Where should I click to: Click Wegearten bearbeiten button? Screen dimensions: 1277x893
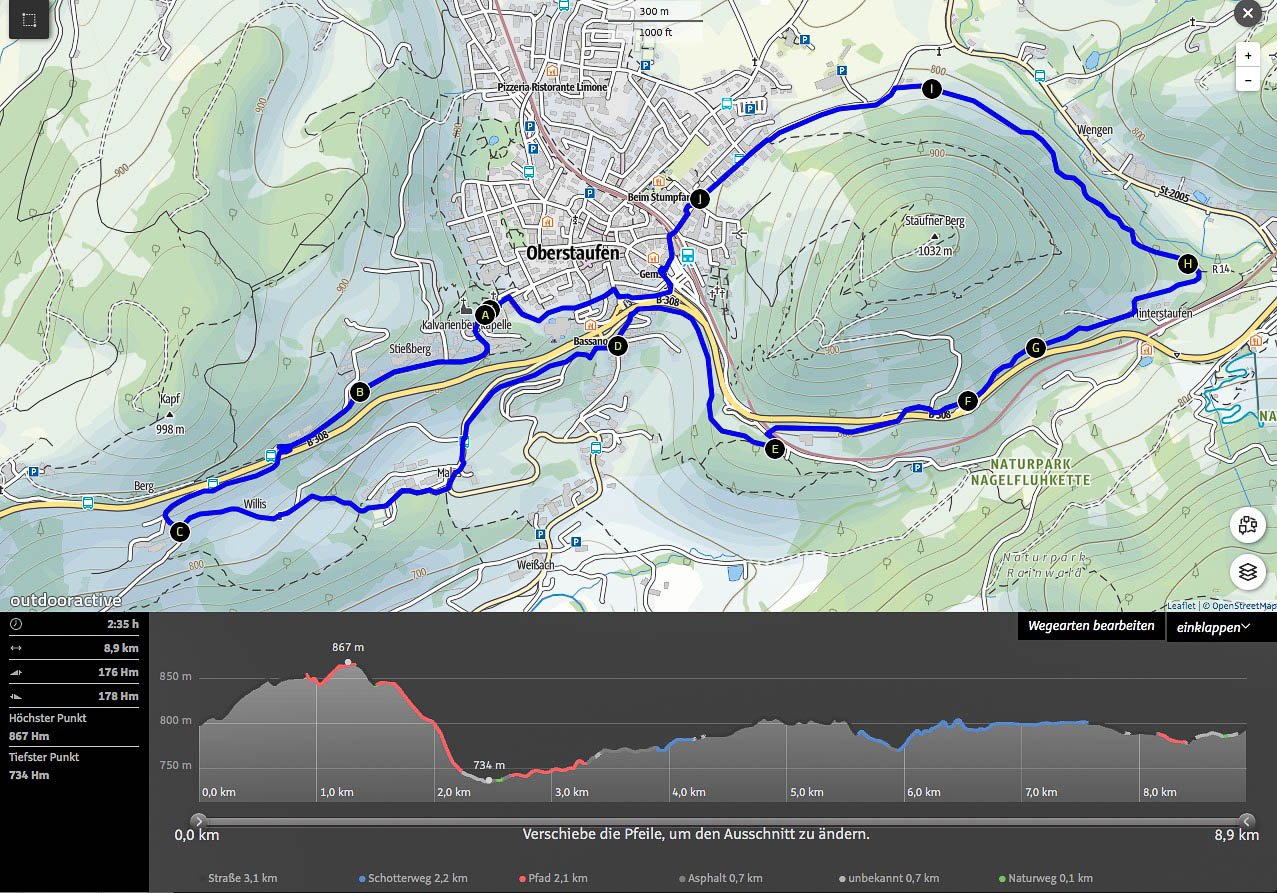(1091, 626)
